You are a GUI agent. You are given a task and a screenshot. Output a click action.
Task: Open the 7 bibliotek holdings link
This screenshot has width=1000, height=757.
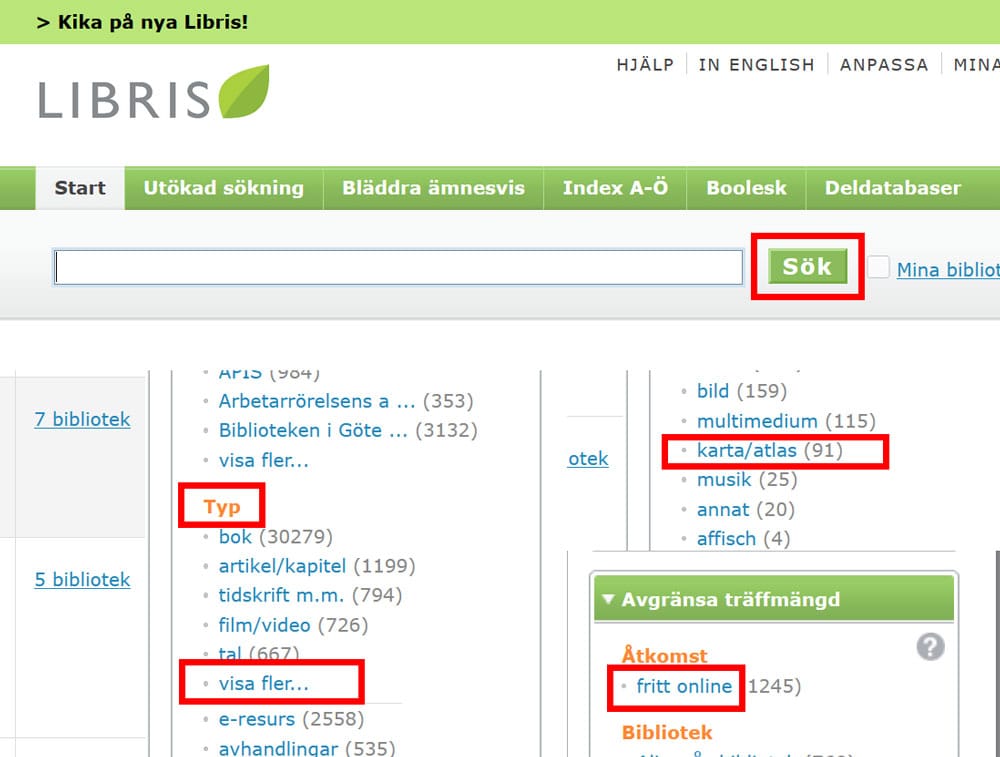pos(82,420)
